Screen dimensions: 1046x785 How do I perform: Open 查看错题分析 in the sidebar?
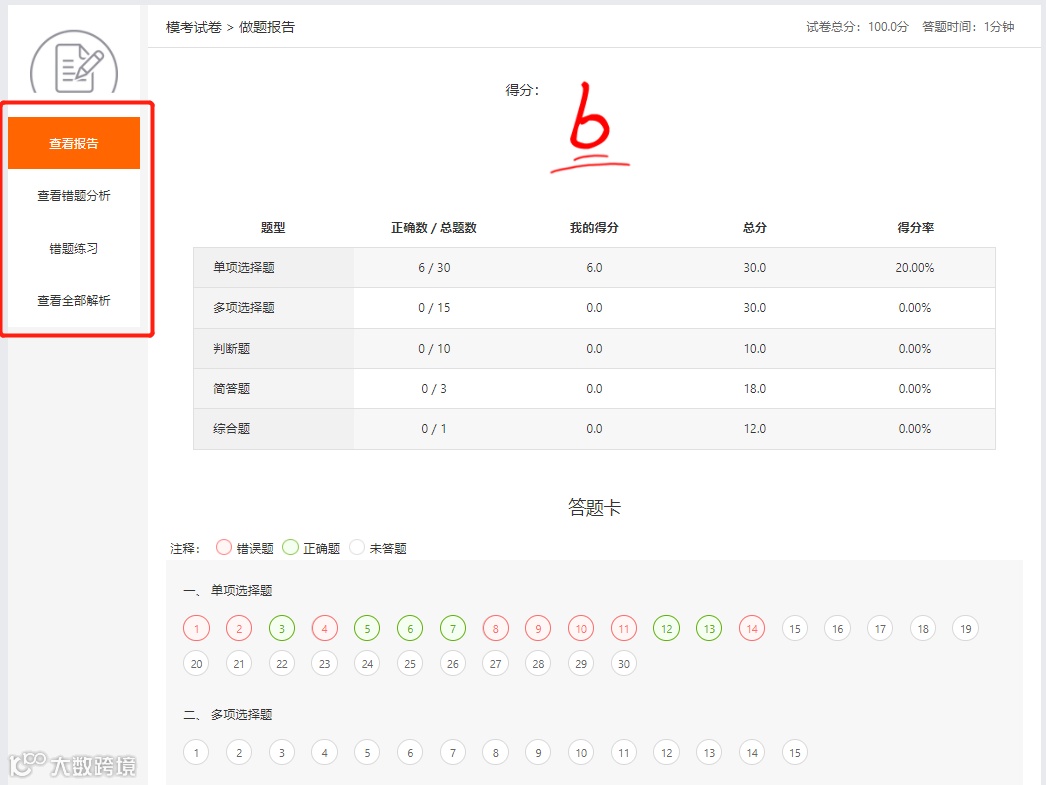point(74,195)
